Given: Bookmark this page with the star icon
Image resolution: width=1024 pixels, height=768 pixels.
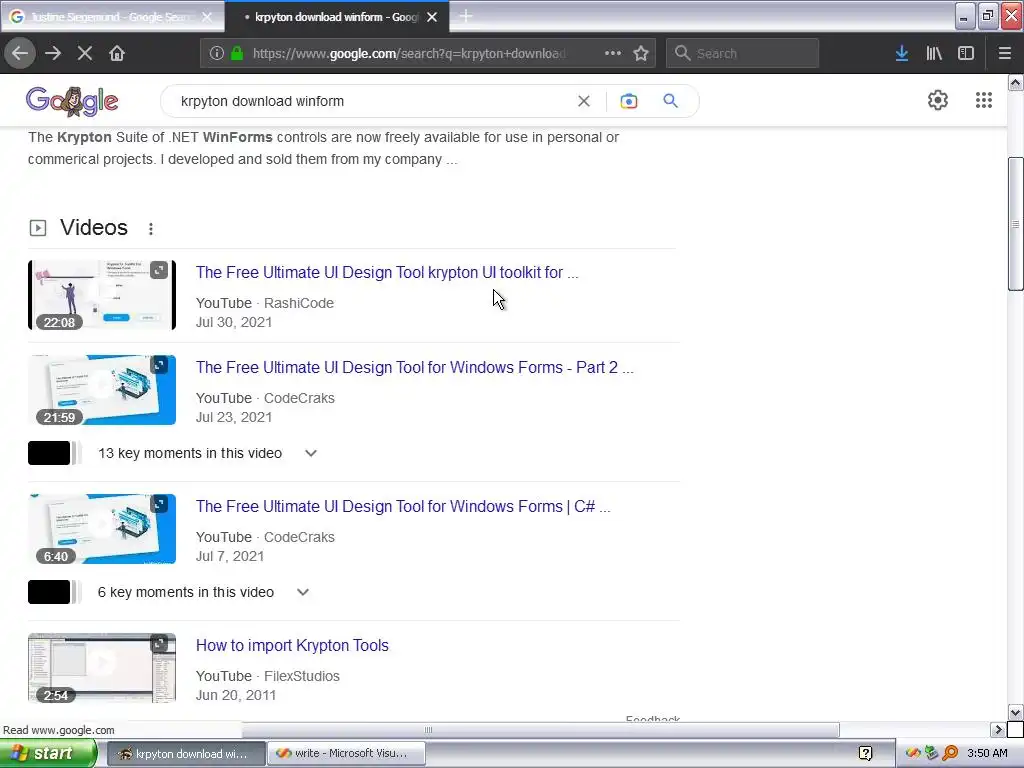Looking at the screenshot, I should click(641, 53).
